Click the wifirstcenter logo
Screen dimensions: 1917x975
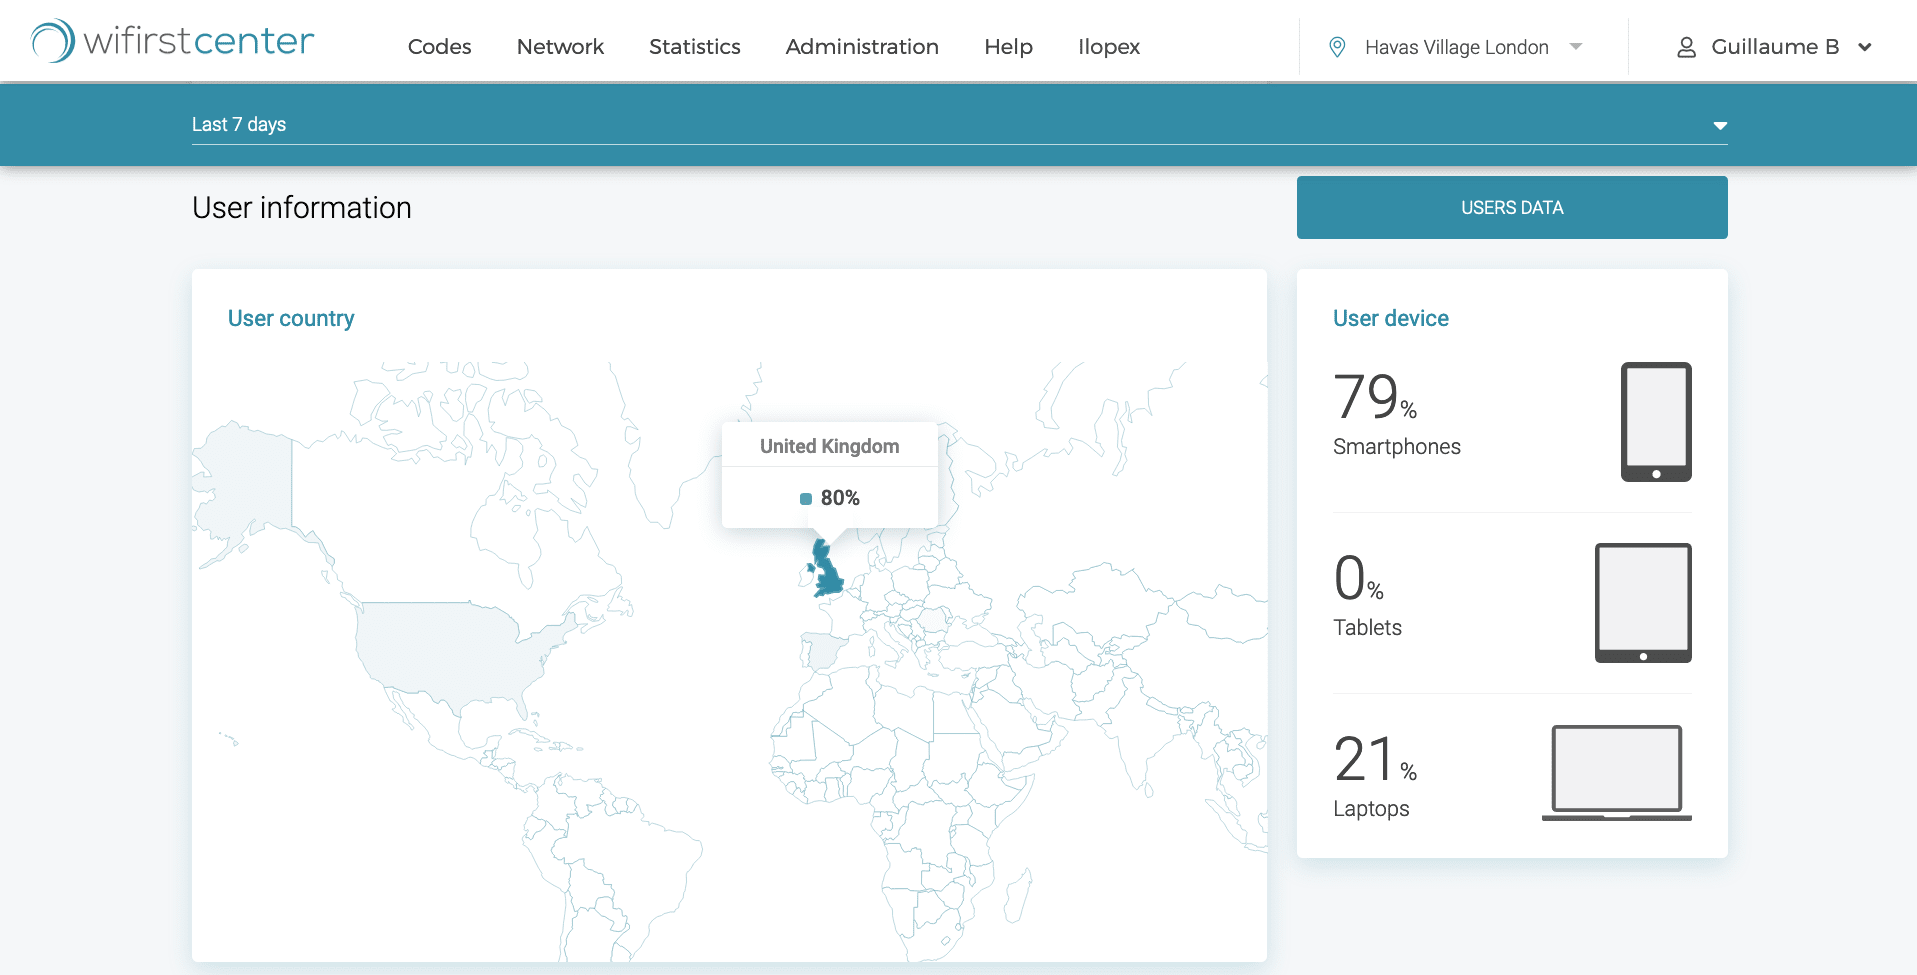(x=173, y=41)
